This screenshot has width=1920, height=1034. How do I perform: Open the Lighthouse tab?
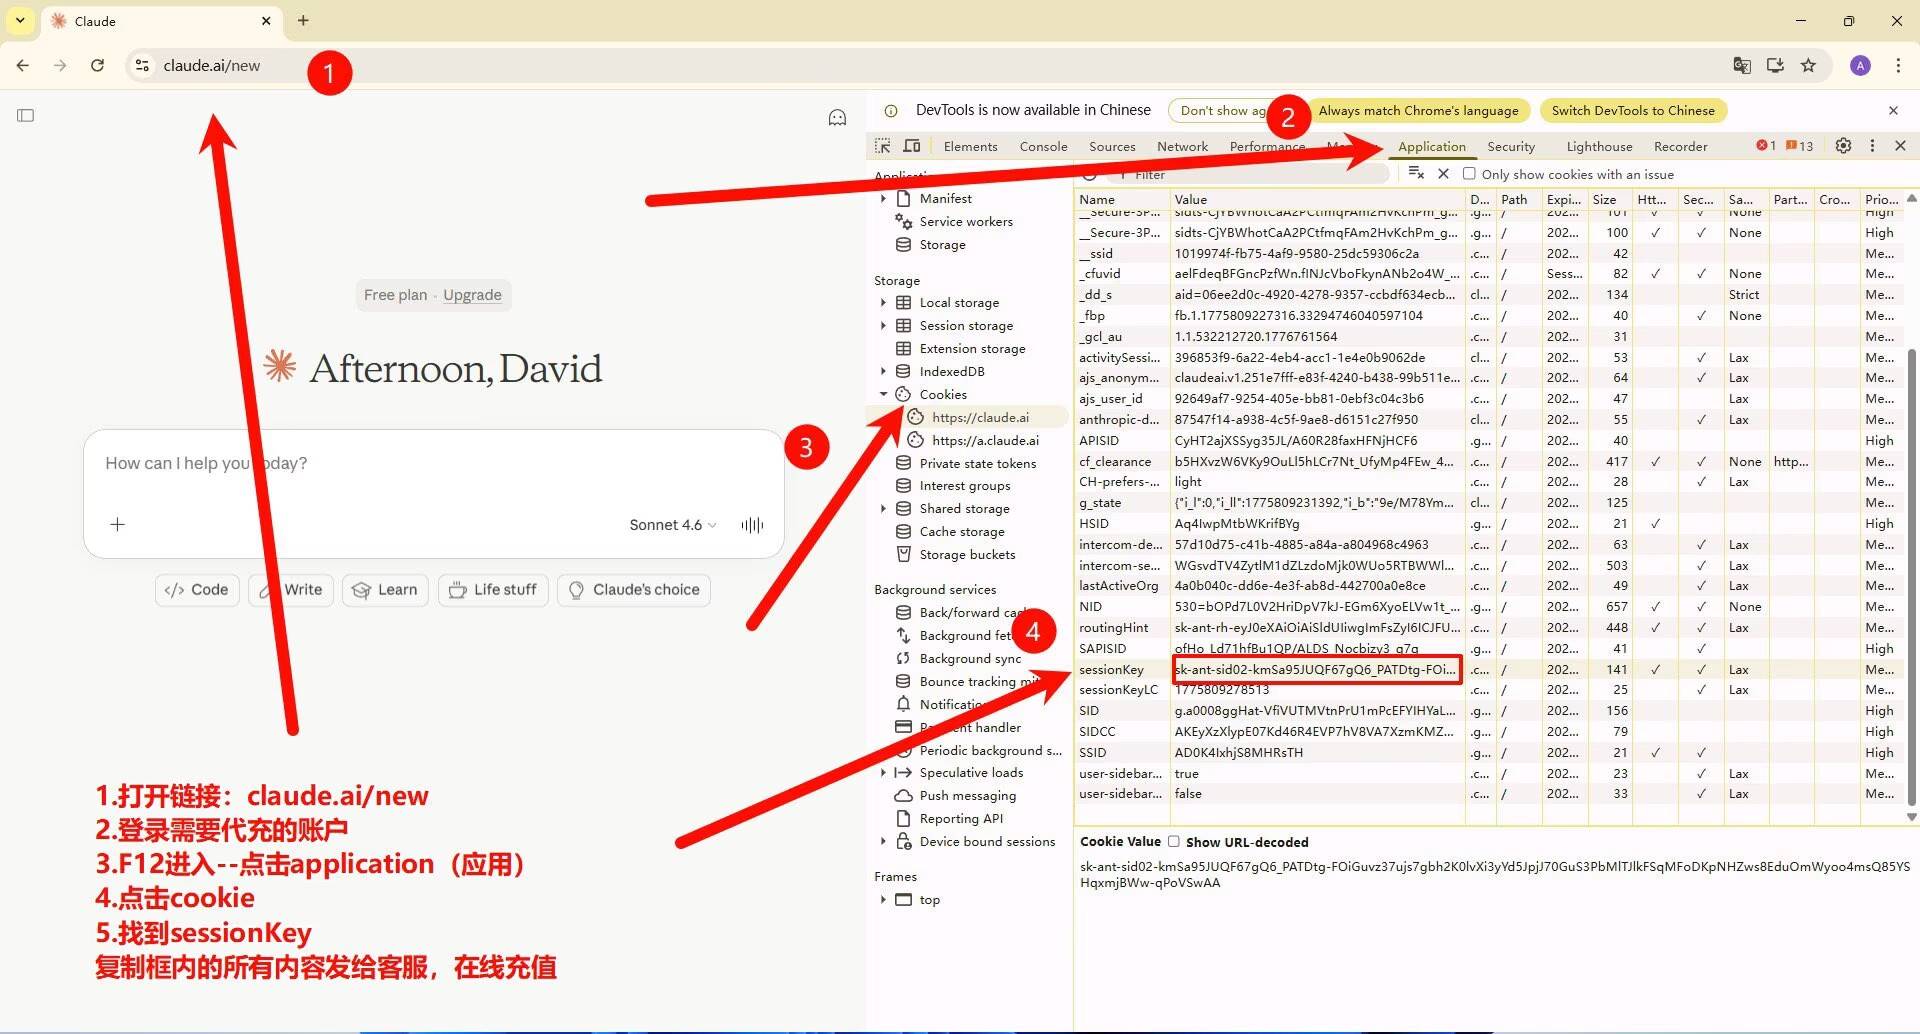point(1599,146)
